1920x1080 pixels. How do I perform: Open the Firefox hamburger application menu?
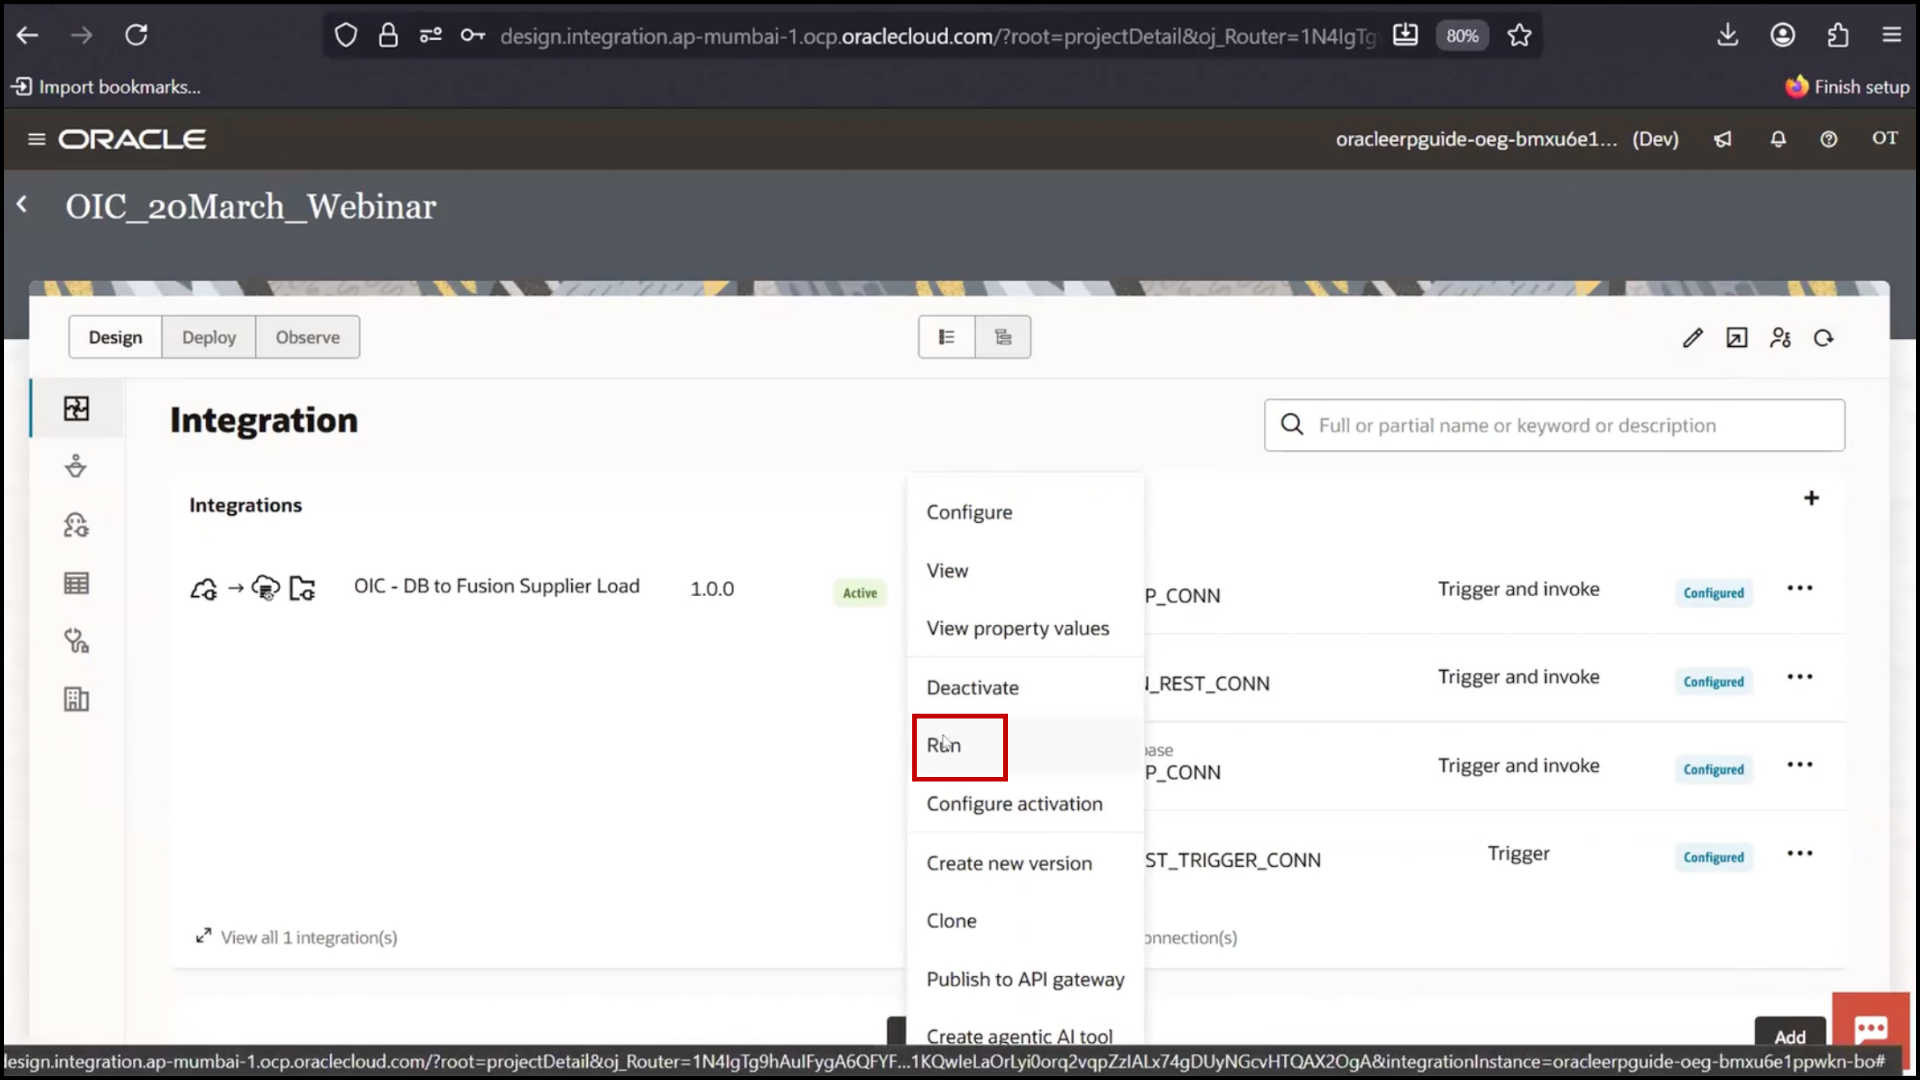pos(1891,36)
